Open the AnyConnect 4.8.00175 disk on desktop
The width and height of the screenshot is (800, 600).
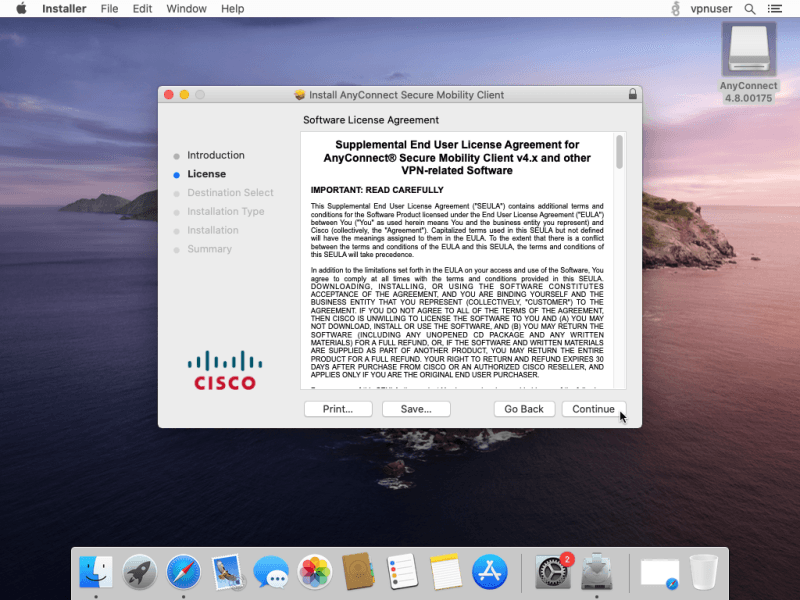coord(748,50)
